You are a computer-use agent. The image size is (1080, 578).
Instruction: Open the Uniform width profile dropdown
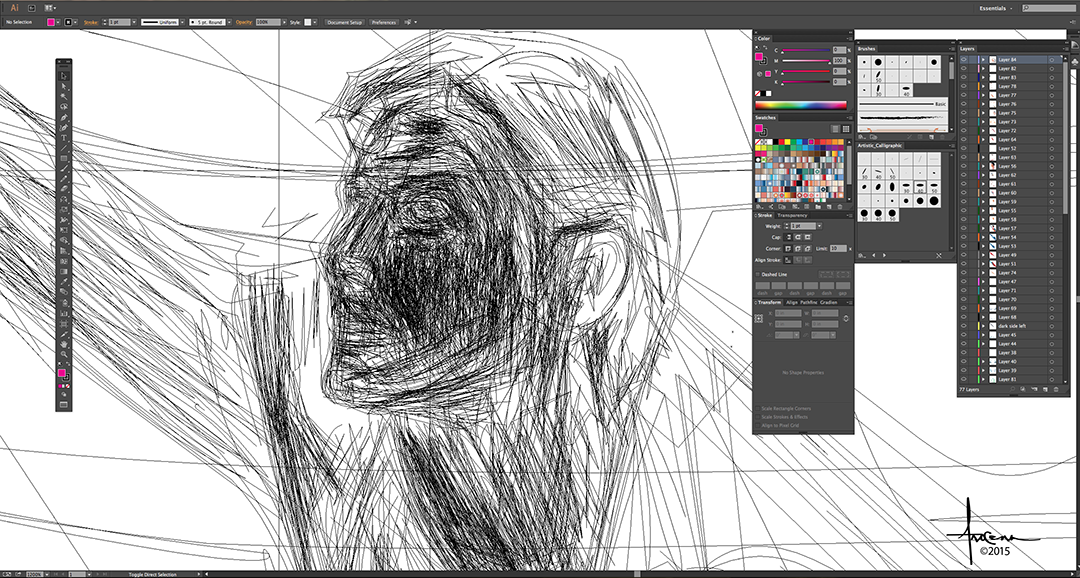[x=182, y=22]
